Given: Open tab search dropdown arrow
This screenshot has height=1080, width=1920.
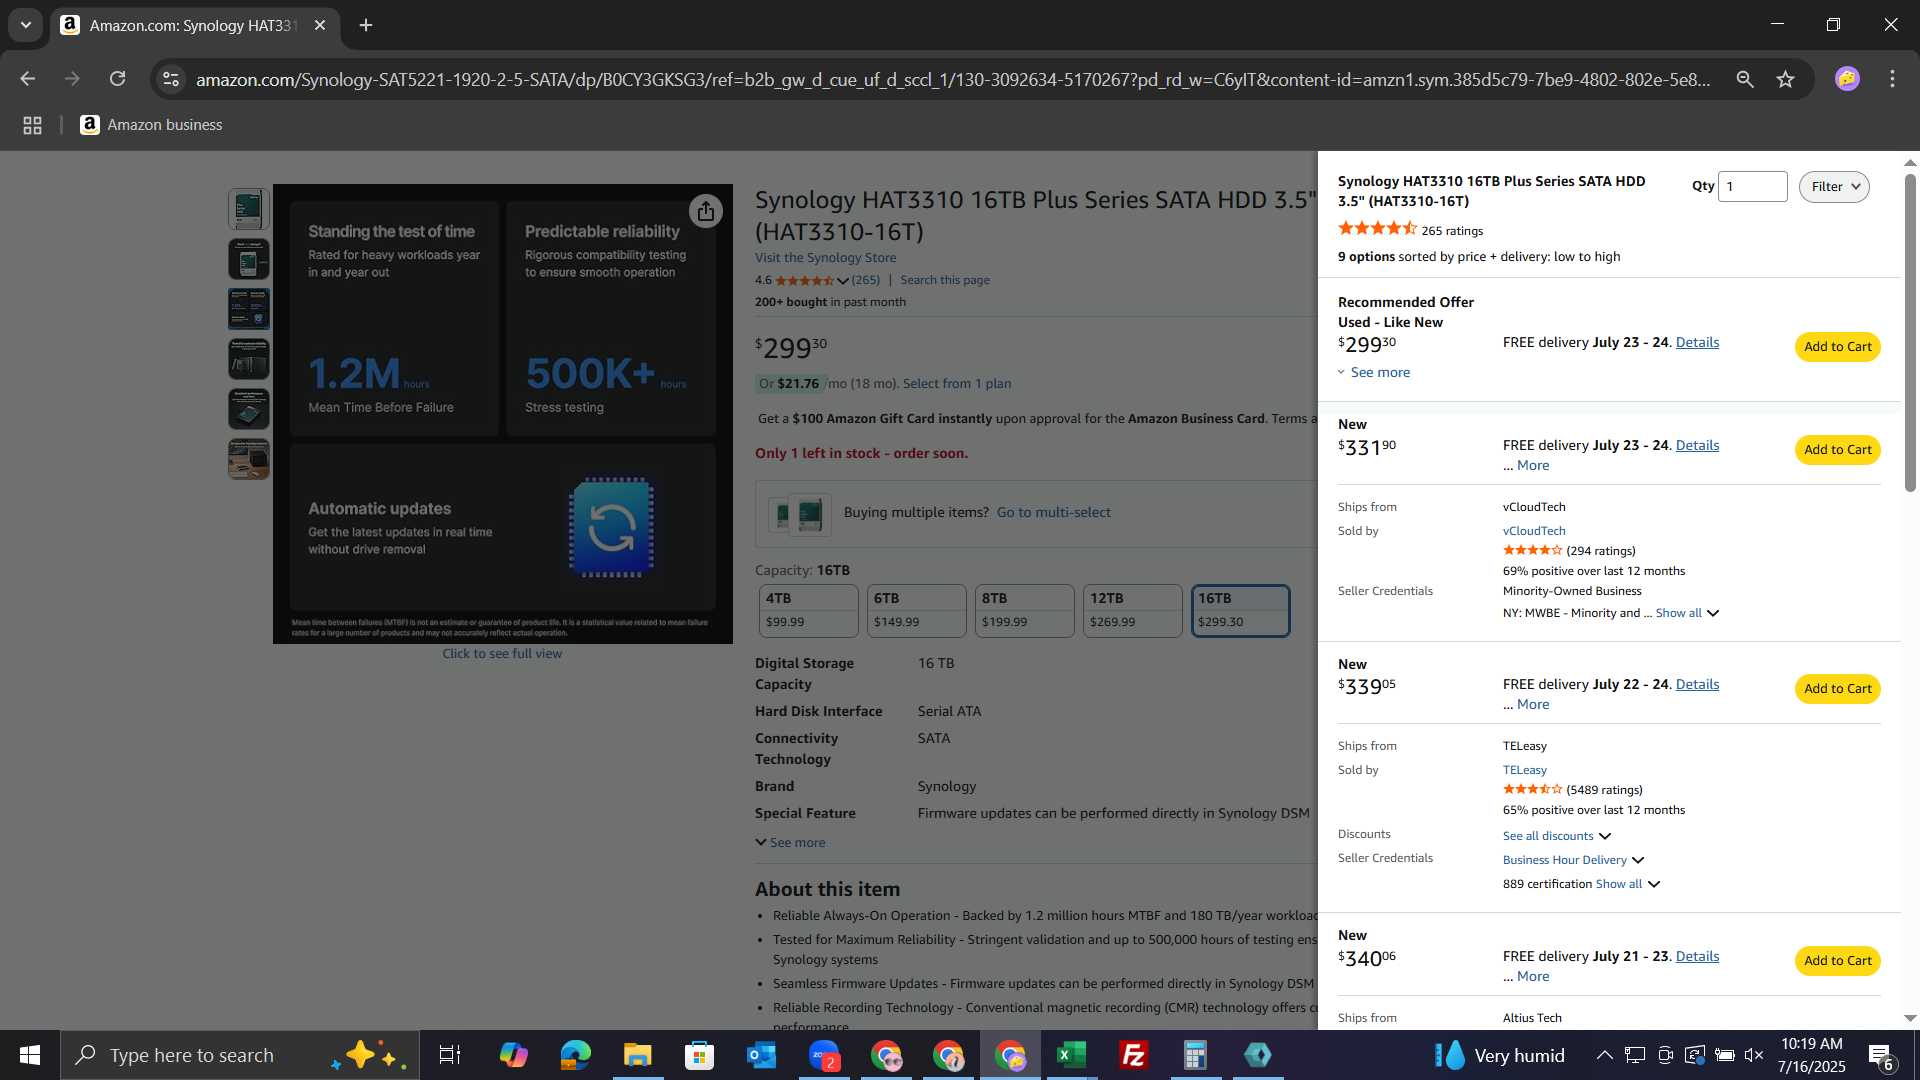Looking at the screenshot, I should 26,25.
